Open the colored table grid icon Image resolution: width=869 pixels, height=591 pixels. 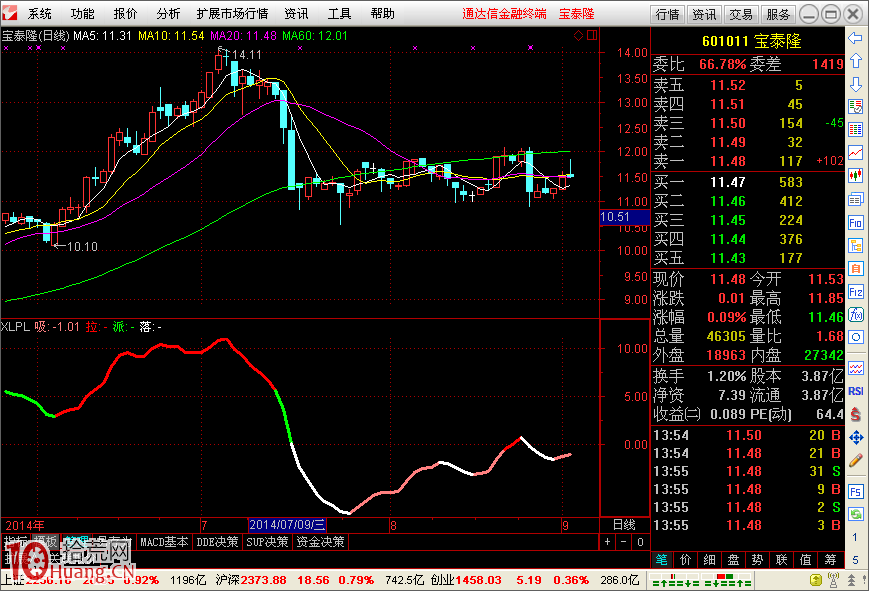(x=856, y=130)
